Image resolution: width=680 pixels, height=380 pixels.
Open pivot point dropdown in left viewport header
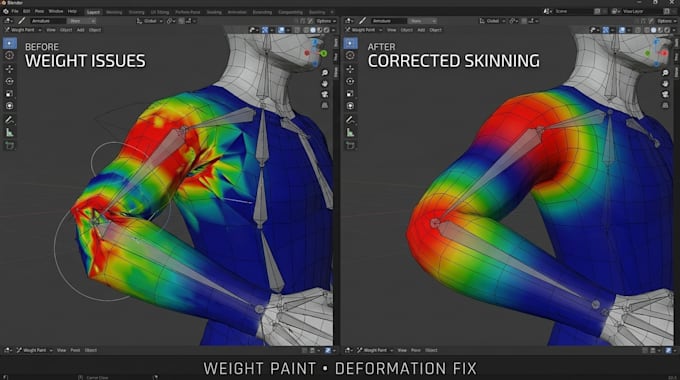tap(170, 21)
